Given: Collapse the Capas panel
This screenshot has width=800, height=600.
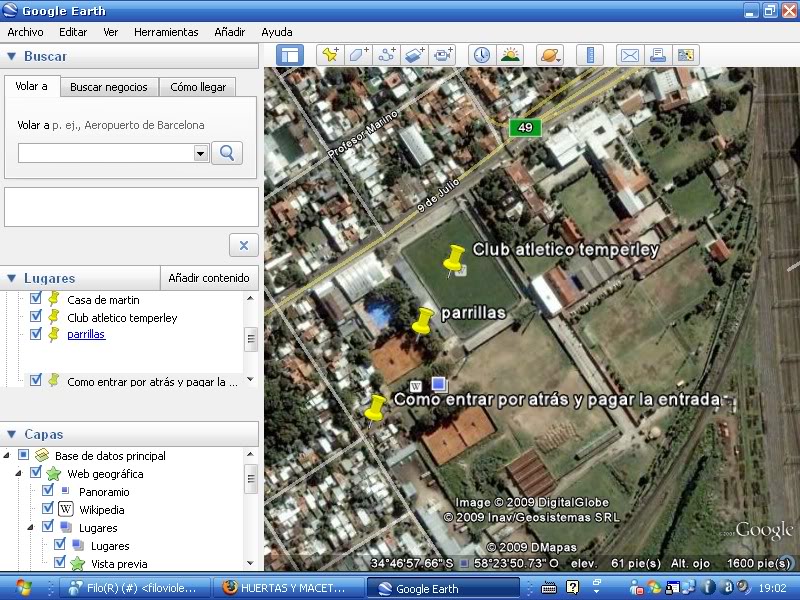Looking at the screenshot, I should tap(11, 435).
